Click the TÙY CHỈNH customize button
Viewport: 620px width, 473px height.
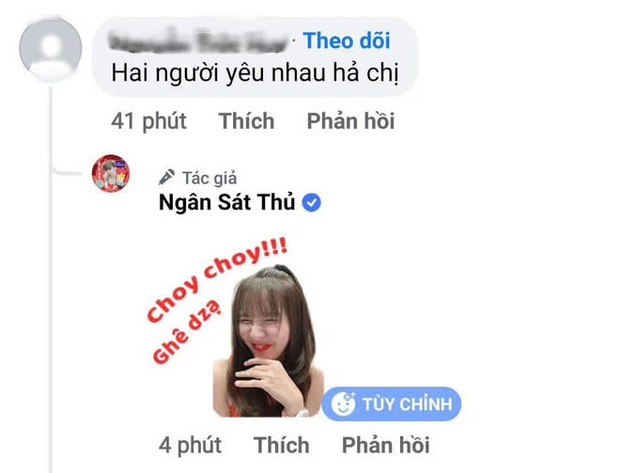391,404
